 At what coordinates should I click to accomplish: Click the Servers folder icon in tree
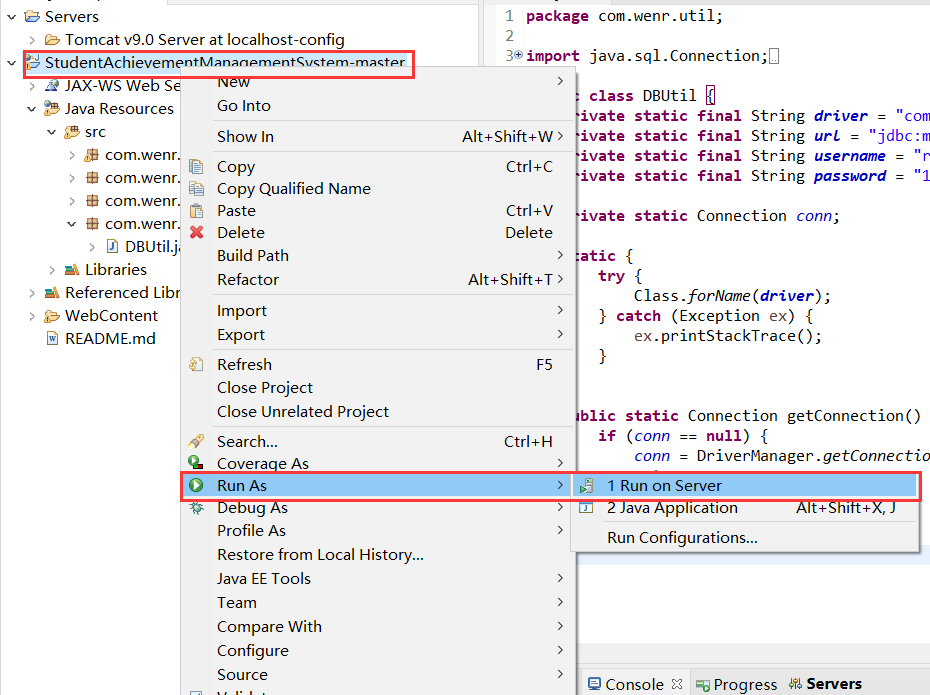[x=32, y=17]
